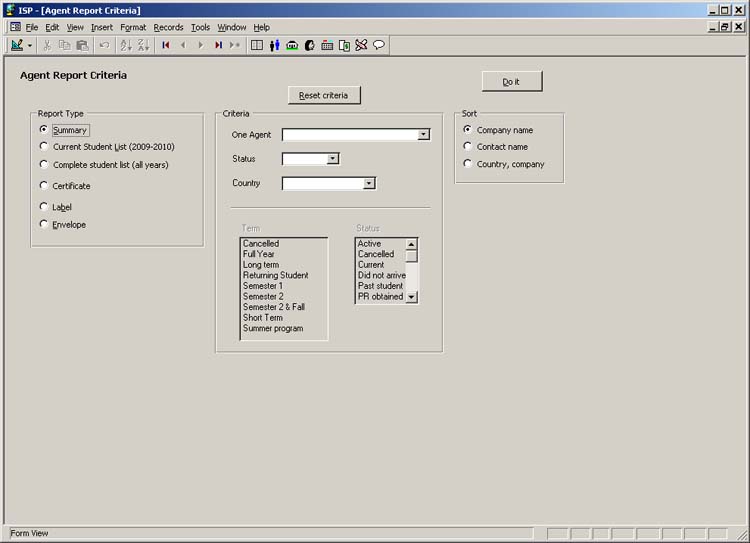This screenshot has height=543, width=750.
Task: Sort by Contact name
Action: [x=468, y=147]
